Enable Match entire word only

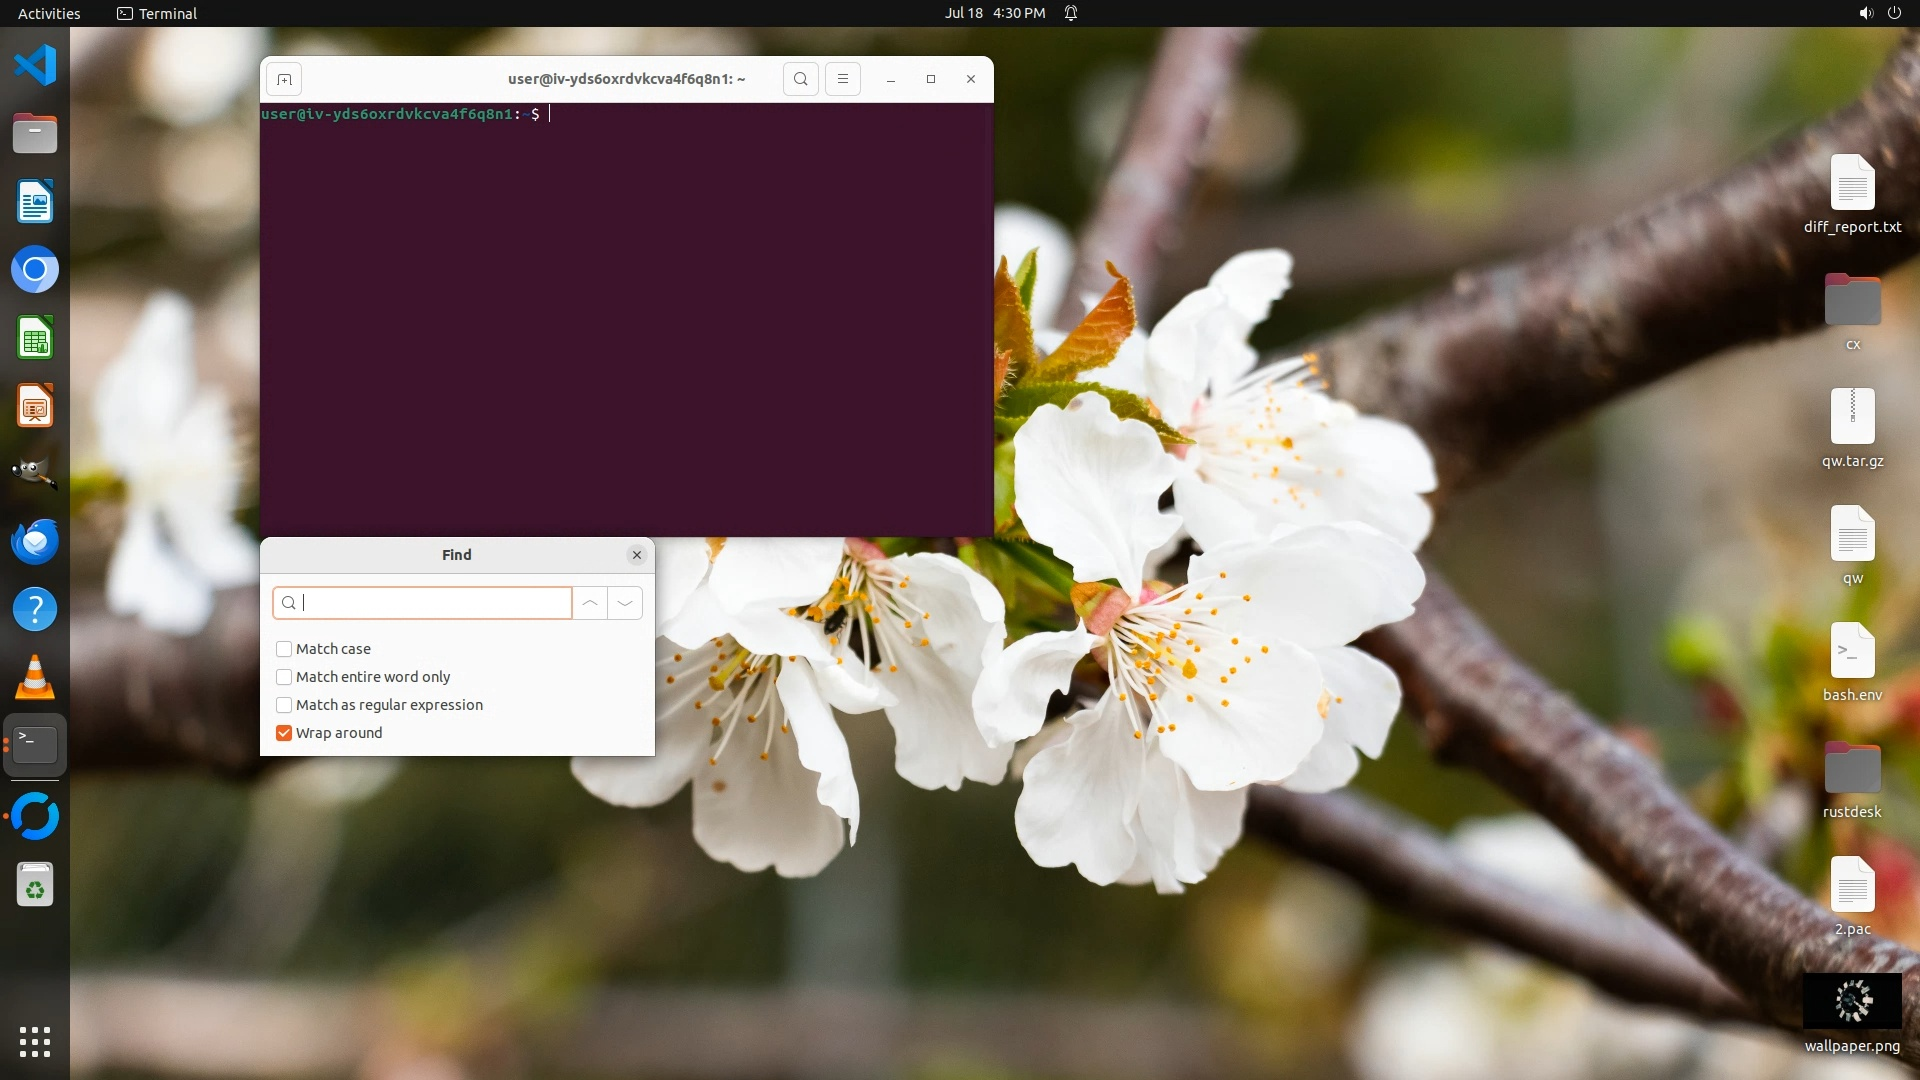pyautogui.click(x=284, y=677)
